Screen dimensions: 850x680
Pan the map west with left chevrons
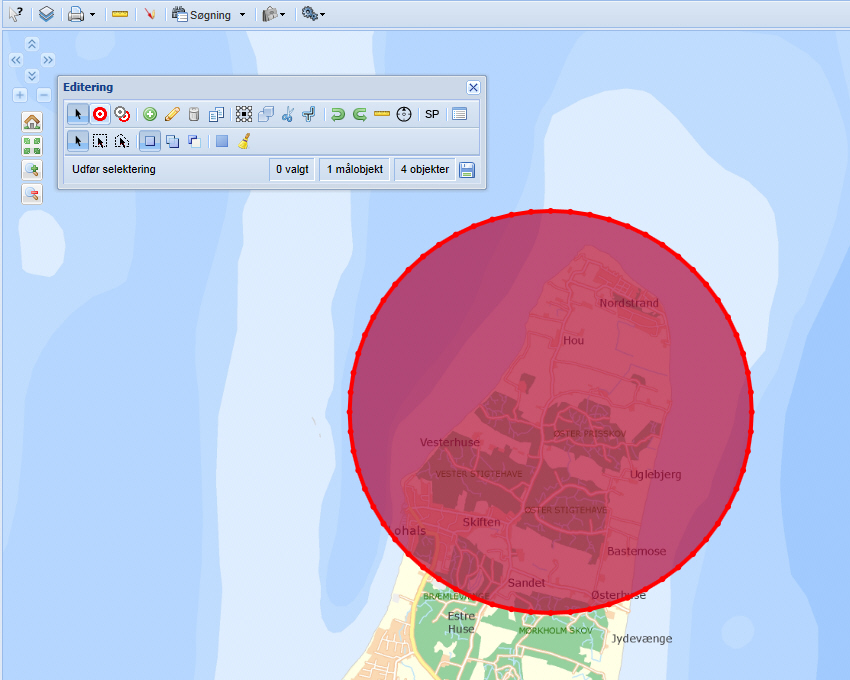click(16, 60)
